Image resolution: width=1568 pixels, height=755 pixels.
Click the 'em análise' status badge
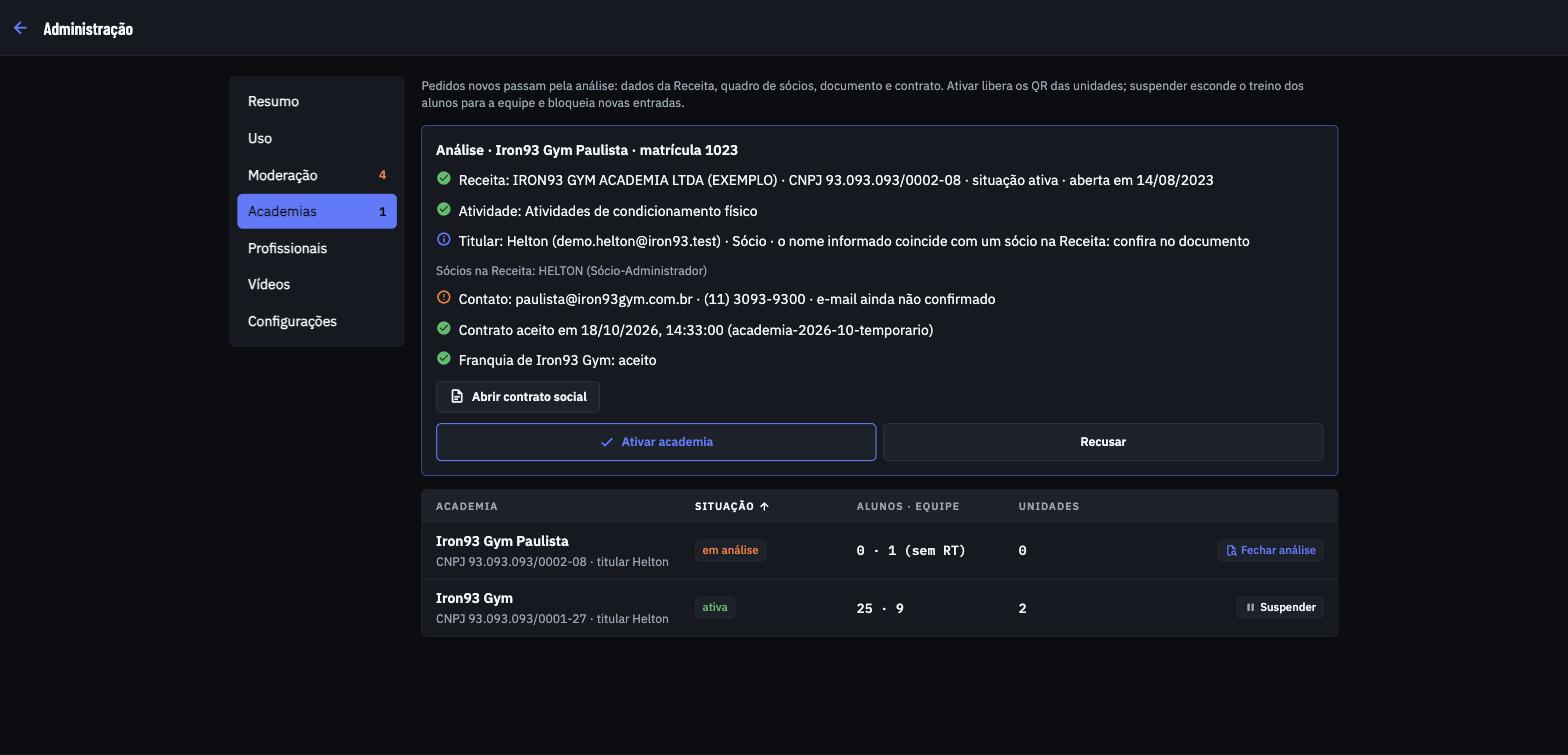pyautogui.click(x=730, y=551)
